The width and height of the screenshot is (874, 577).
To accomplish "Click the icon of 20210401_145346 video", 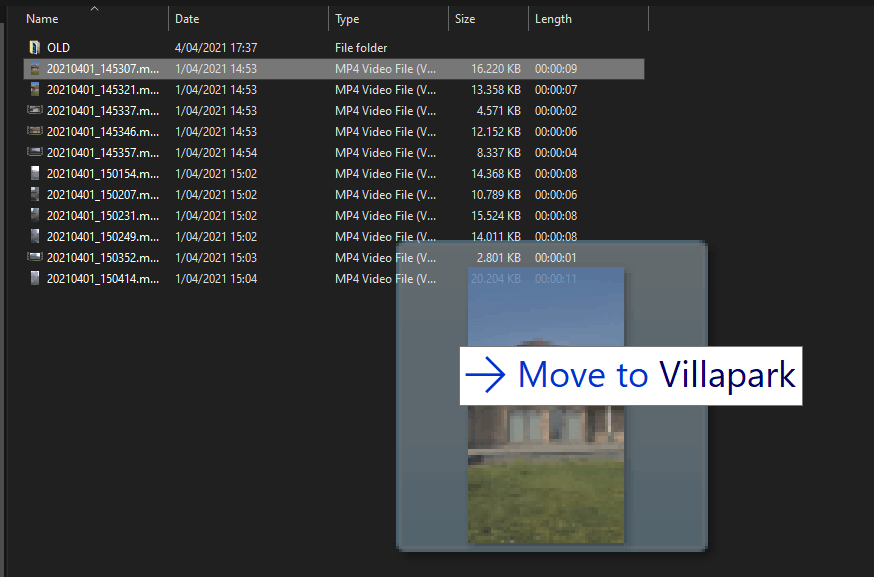I will click(35, 131).
